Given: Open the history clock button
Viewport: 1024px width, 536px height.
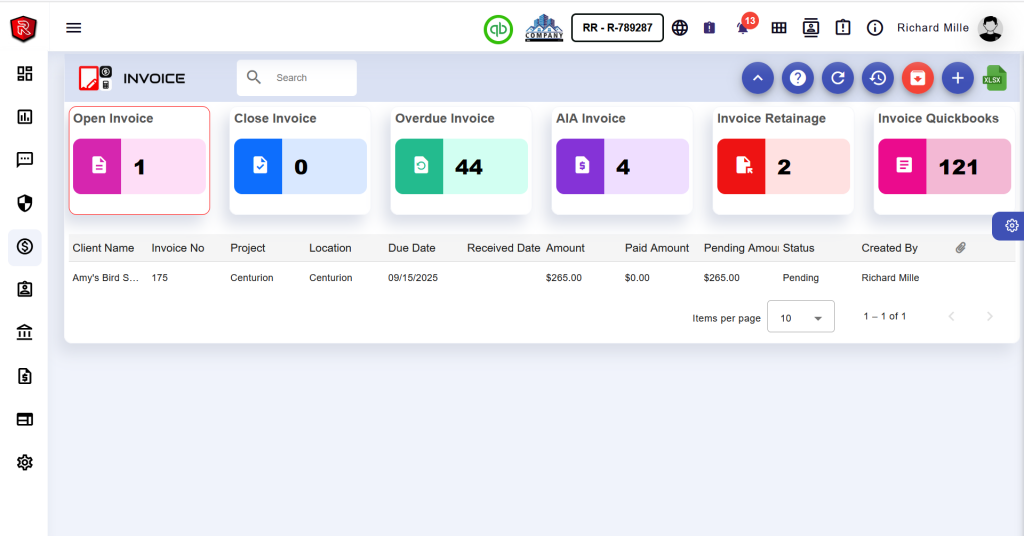Looking at the screenshot, I should pos(877,78).
